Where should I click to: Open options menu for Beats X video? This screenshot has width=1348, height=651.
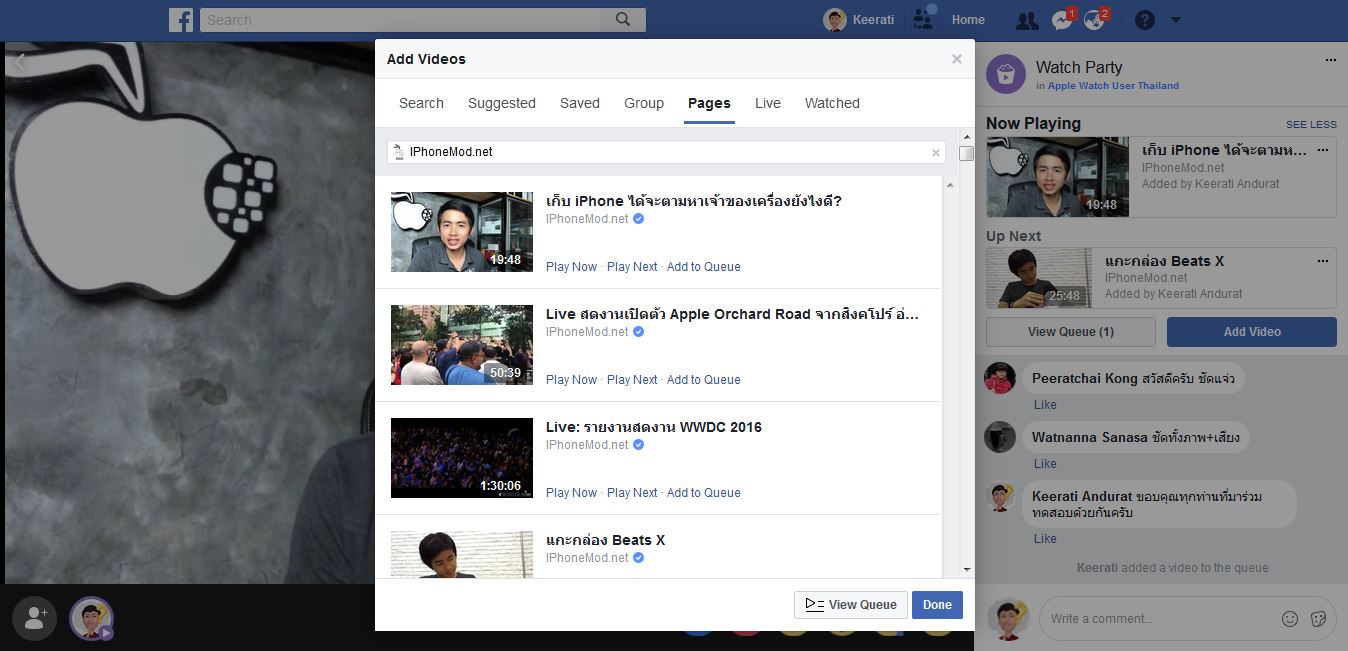pos(1323,261)
